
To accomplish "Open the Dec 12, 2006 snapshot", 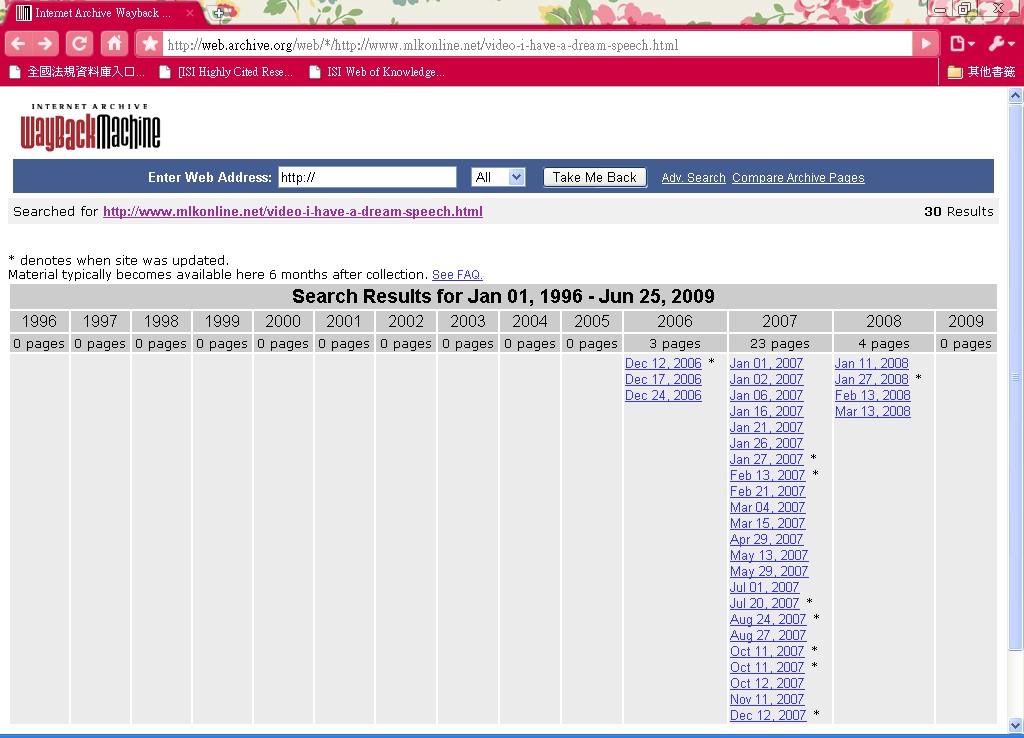I will point(663,363).
